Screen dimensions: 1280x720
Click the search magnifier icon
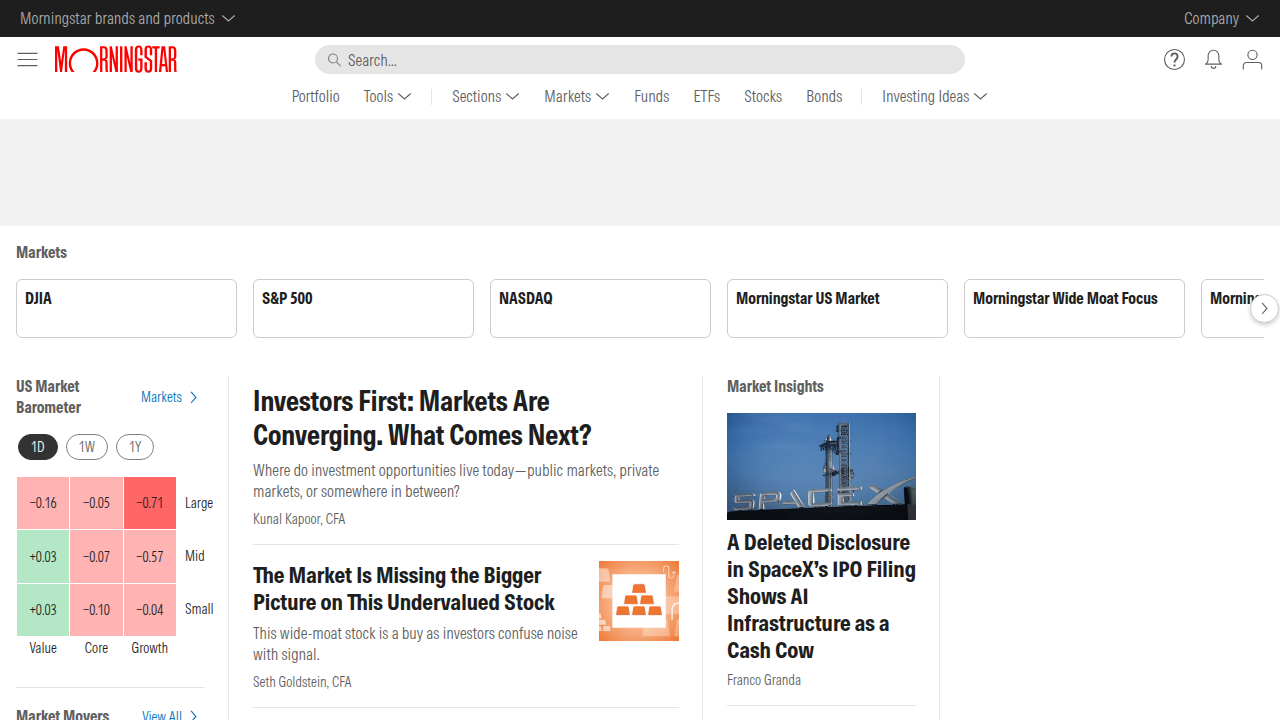tap(334, 60)
